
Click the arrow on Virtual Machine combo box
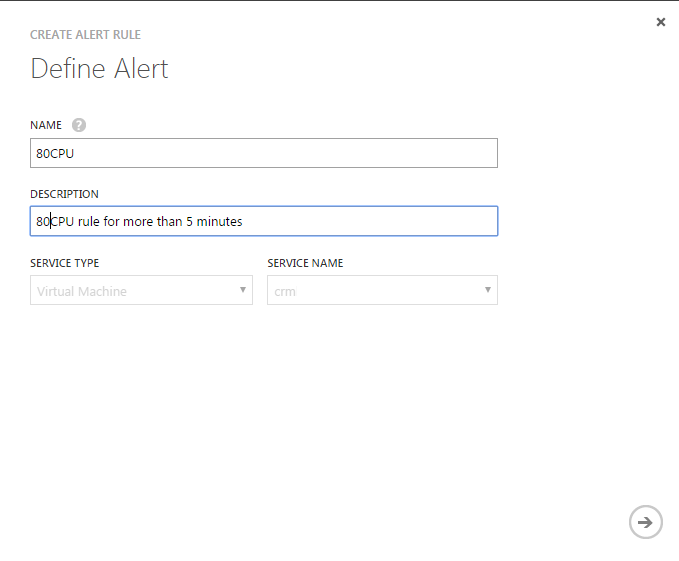tap(242, 291)
